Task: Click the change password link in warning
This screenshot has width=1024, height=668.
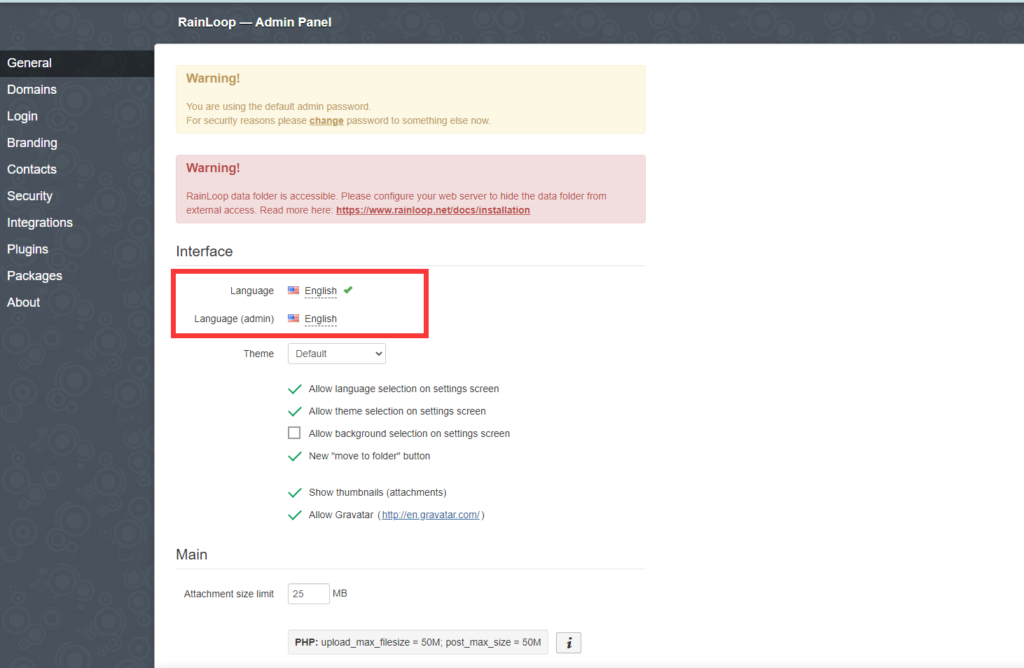Action: pyautogui.click(x=327, y=121)
